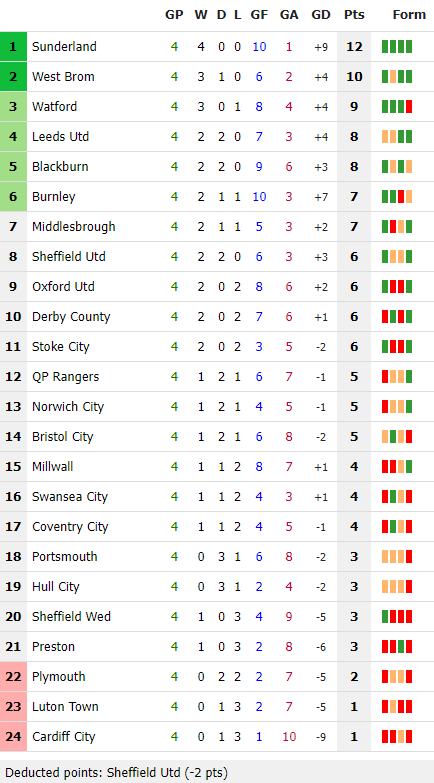Screen dimensions: 434x783
Task: Sort table by GD column header
Action: 321,15
